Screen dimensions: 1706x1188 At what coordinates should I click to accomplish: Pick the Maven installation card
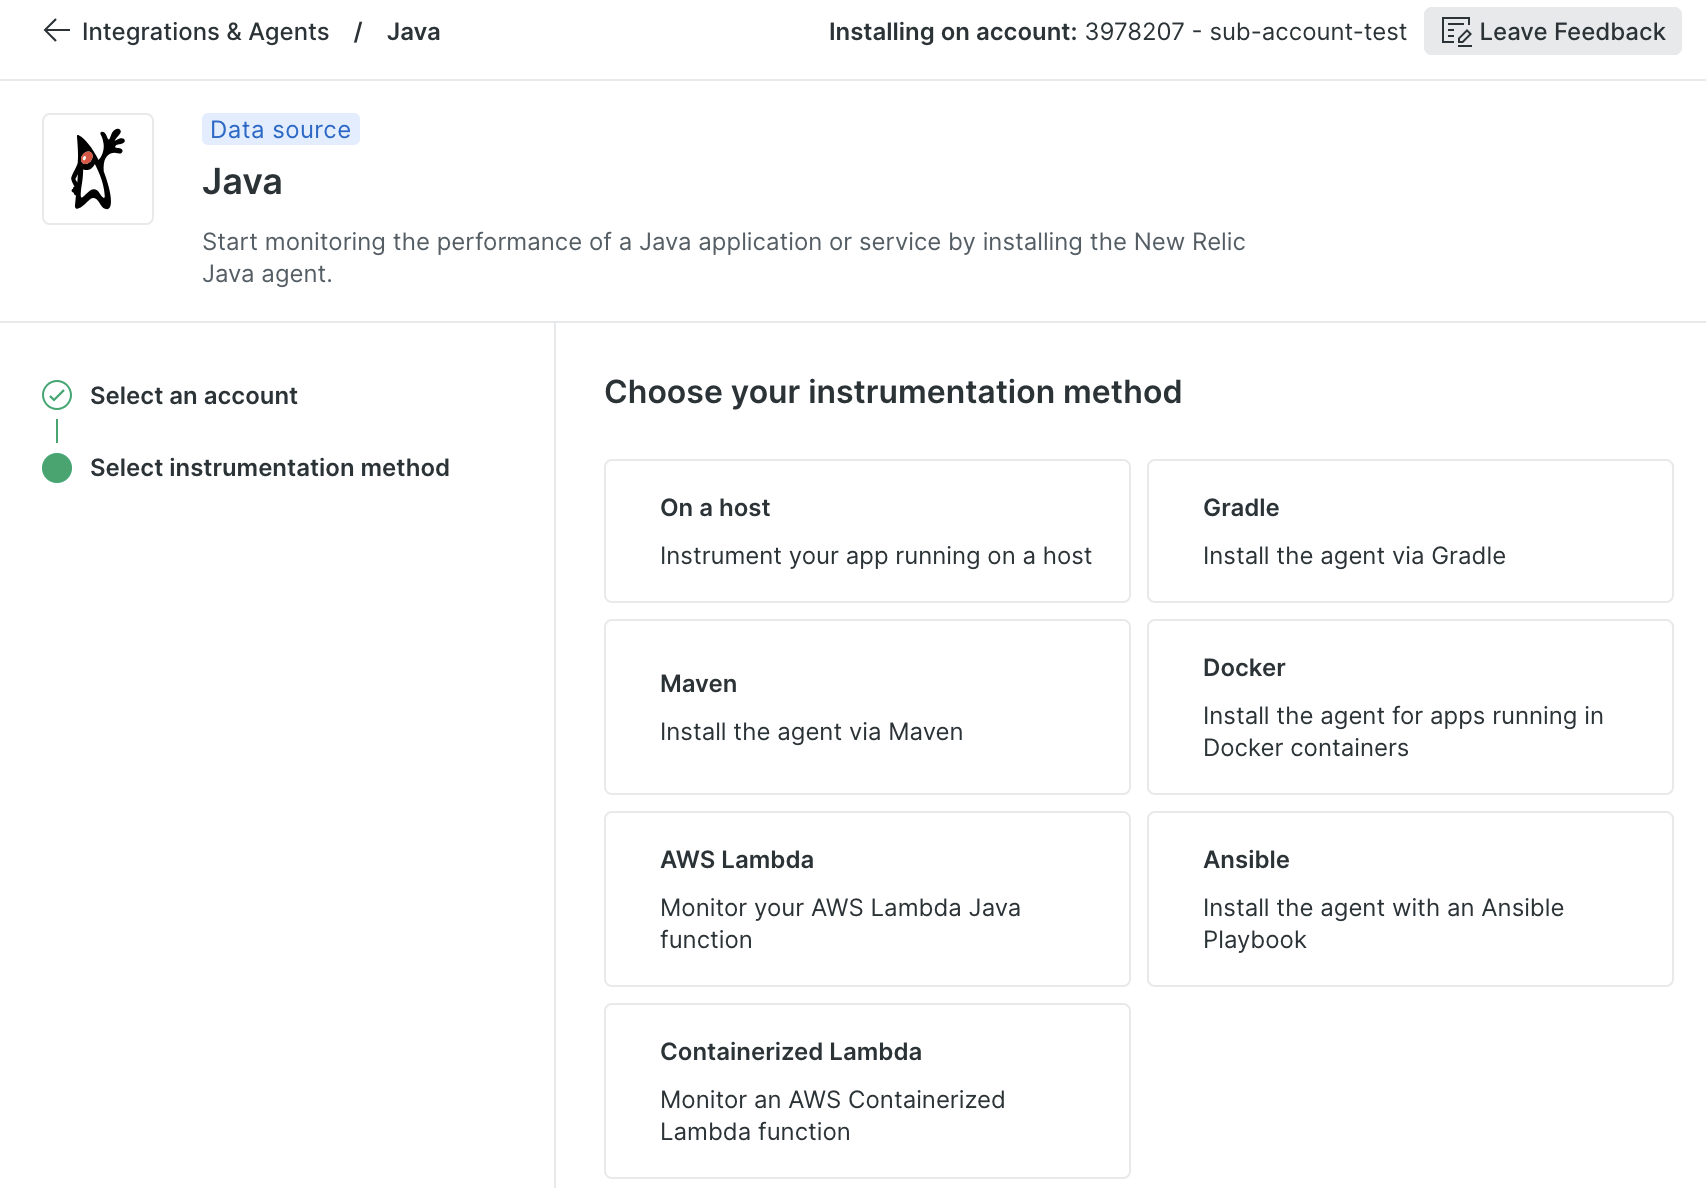867,707
